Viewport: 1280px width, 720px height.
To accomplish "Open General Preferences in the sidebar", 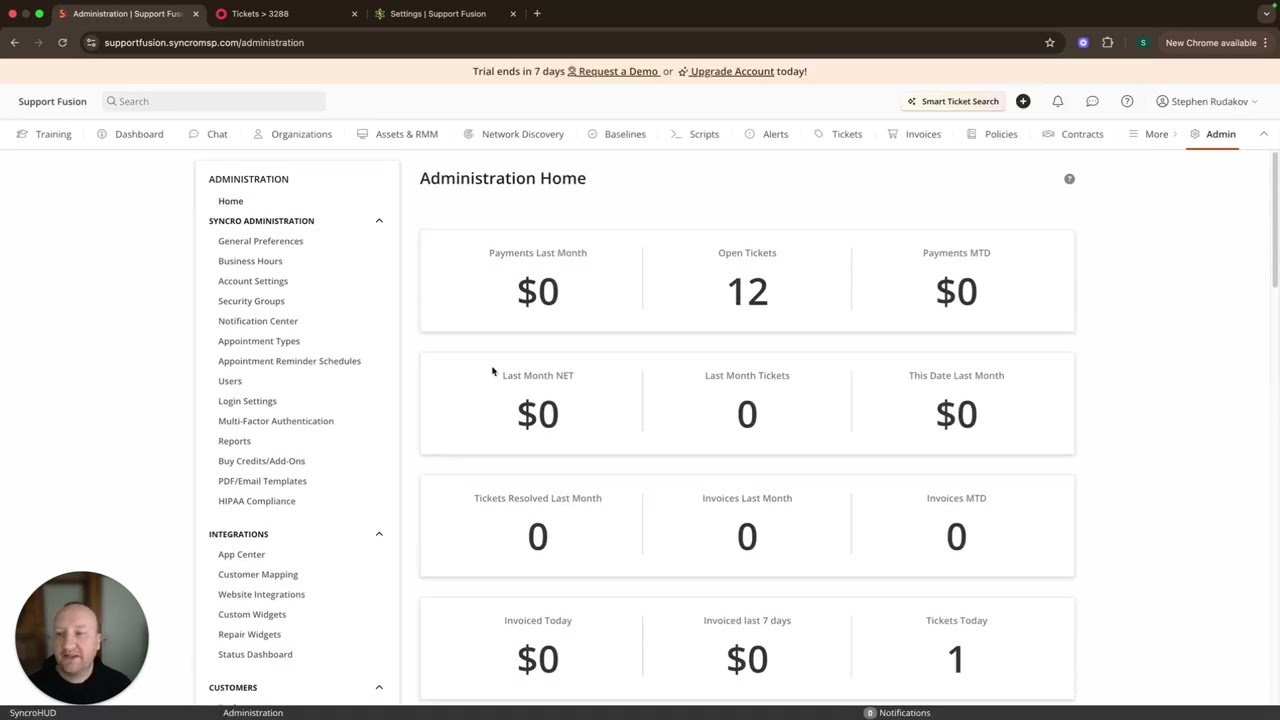I will point(260,241).
